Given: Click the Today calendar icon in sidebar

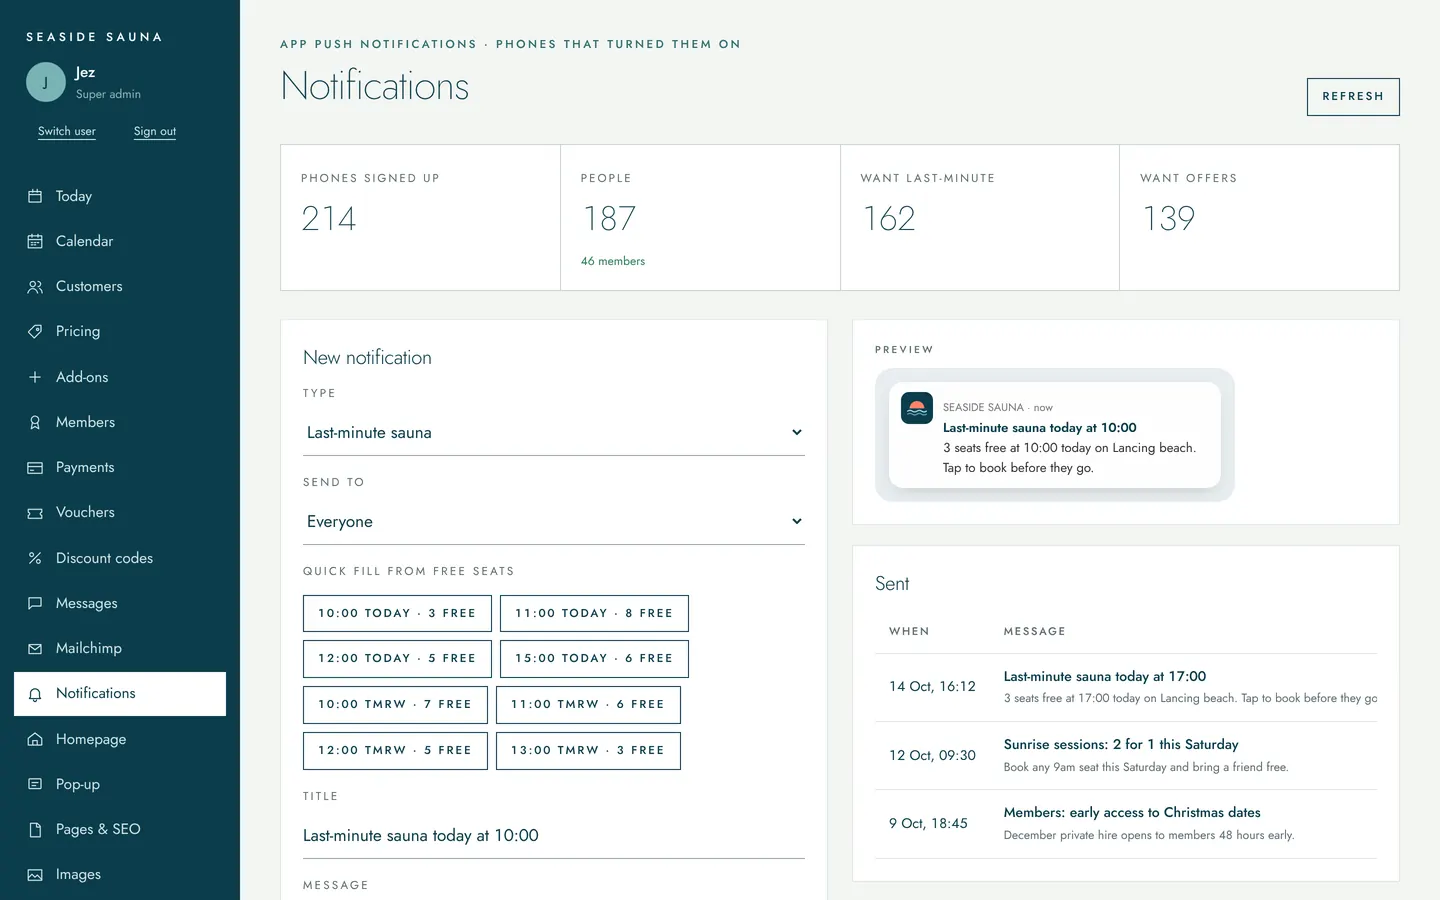Looking at the screenshot, I should coord(35,196).
